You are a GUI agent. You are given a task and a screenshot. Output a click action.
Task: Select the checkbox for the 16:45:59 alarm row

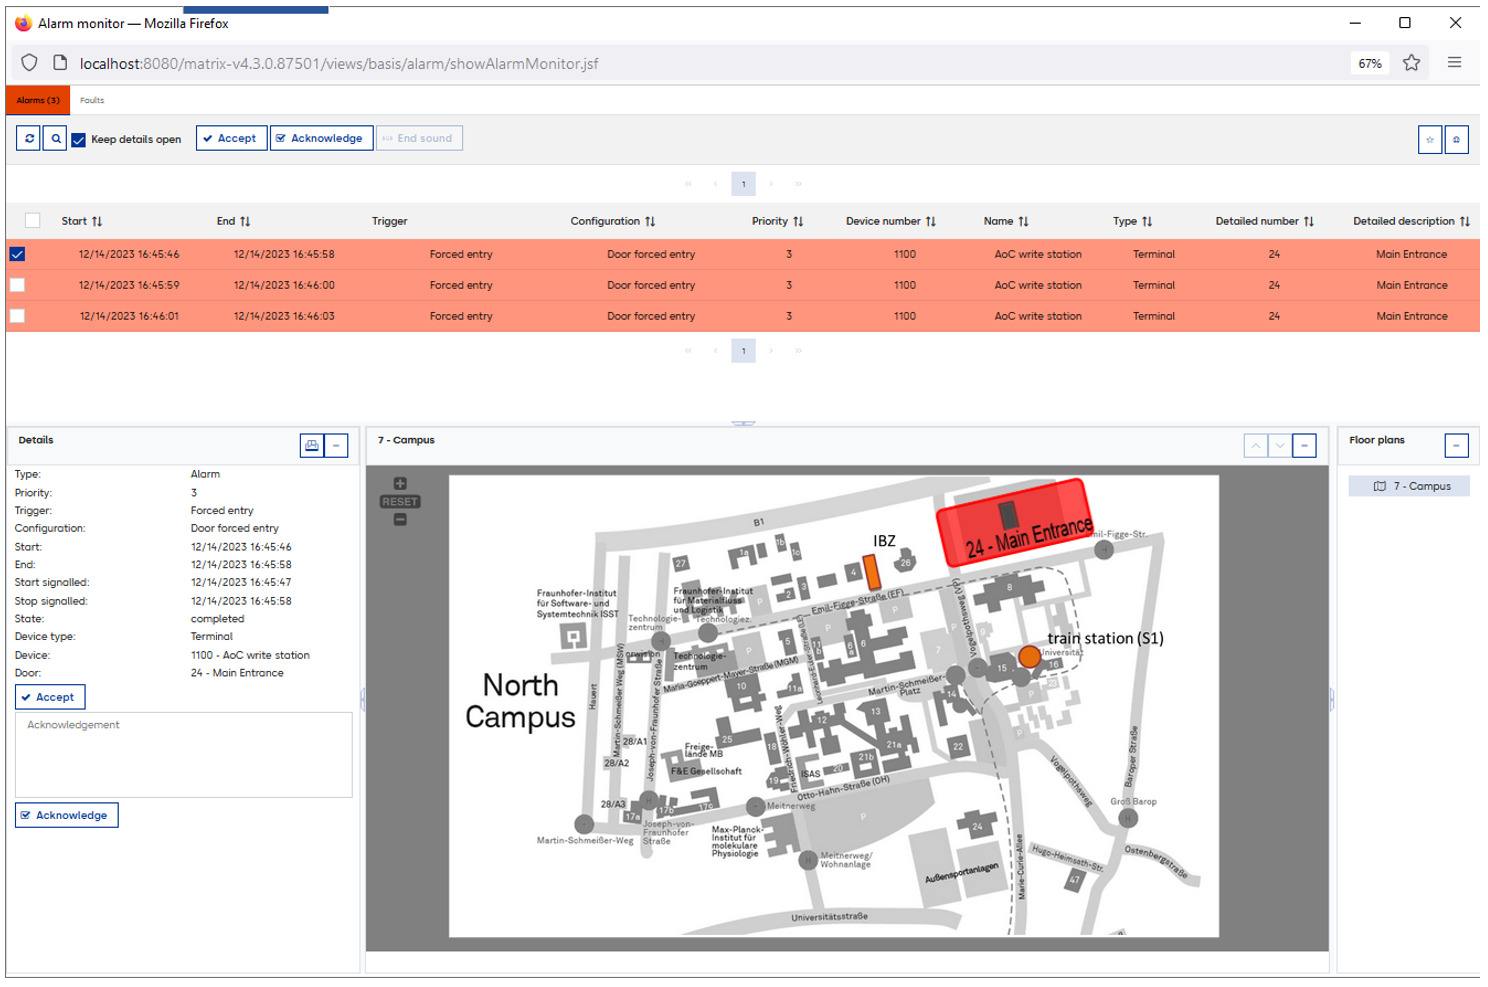pos(17,285)
